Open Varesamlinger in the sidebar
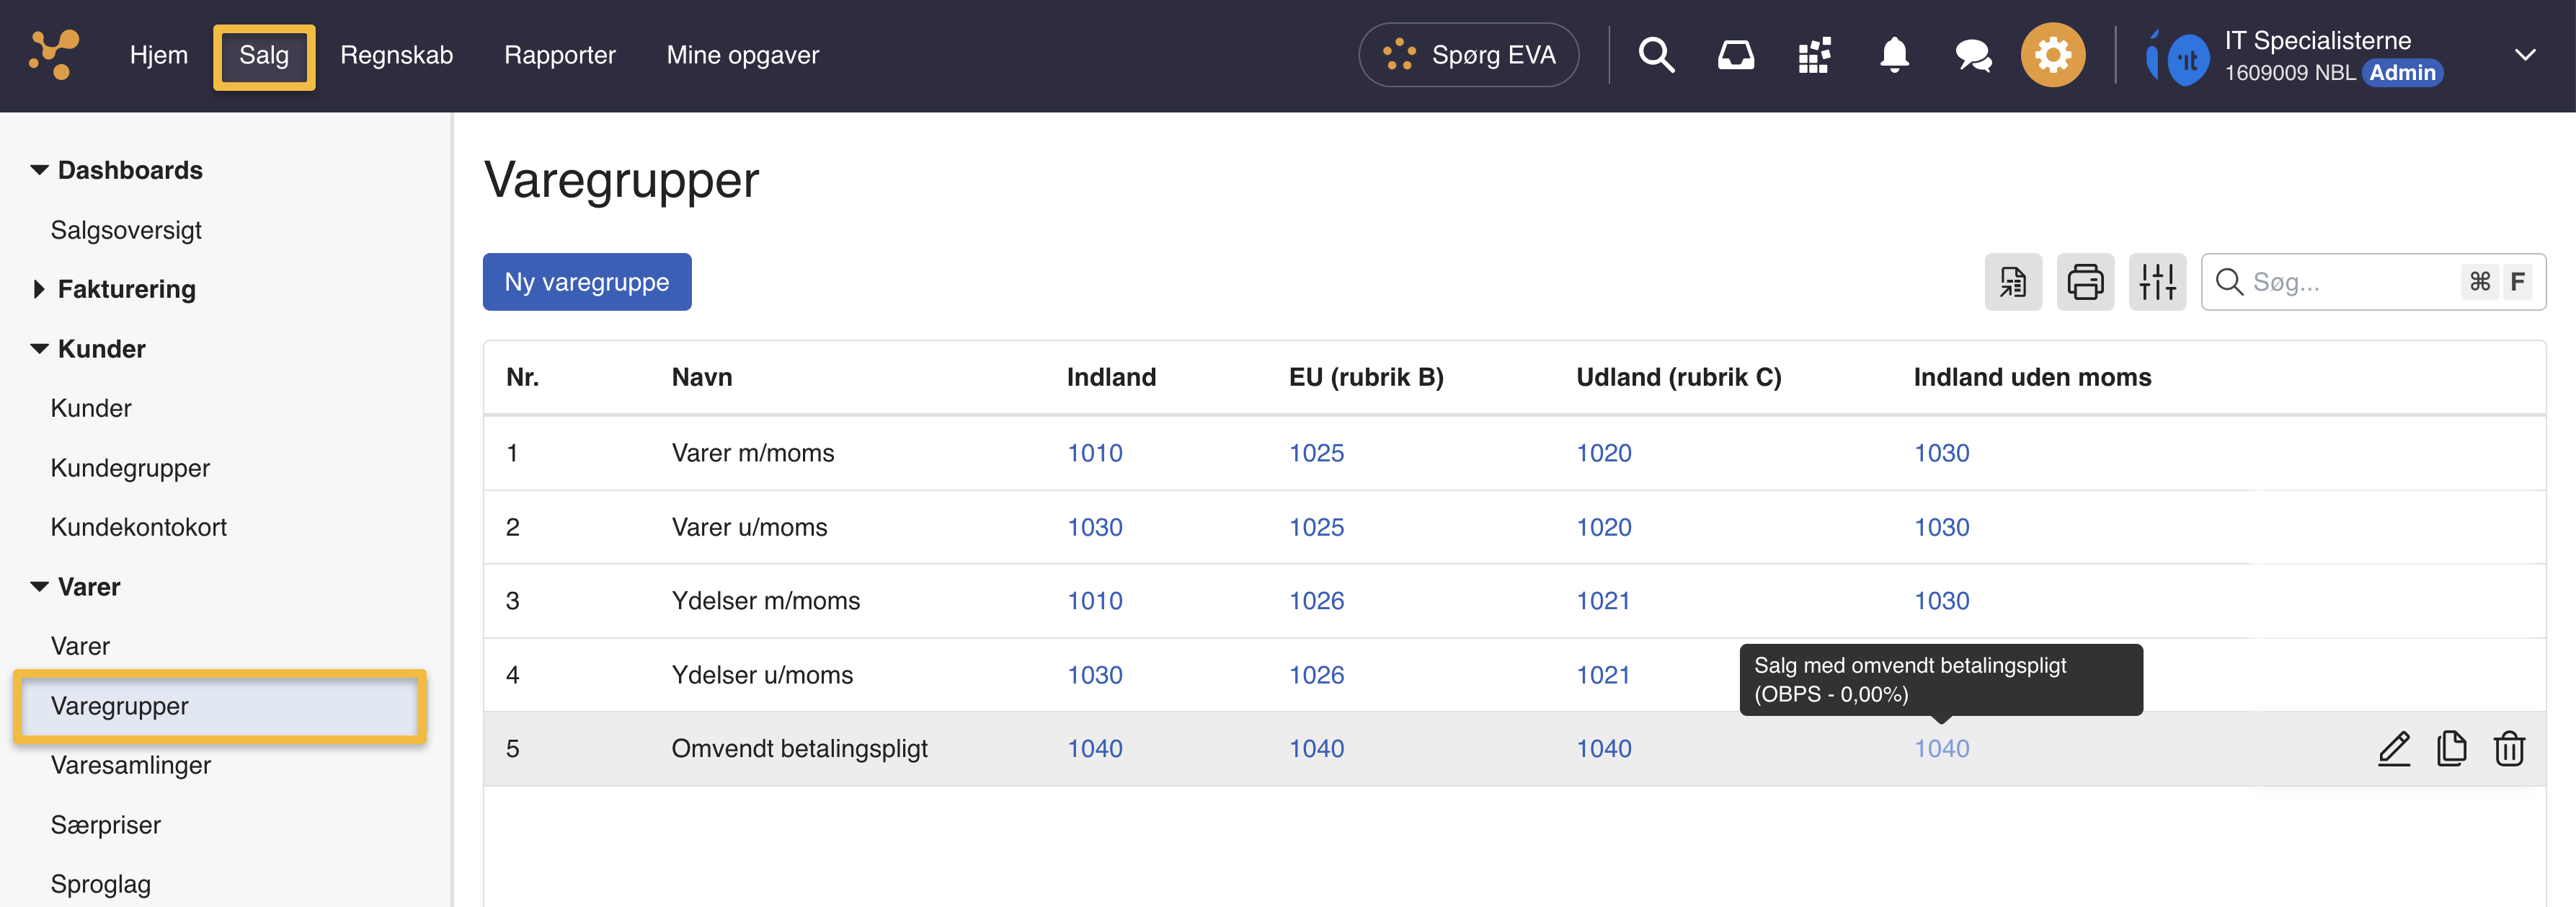This screenshot has height=907, width=2576. pyautogui.click(x=130, y=765)
